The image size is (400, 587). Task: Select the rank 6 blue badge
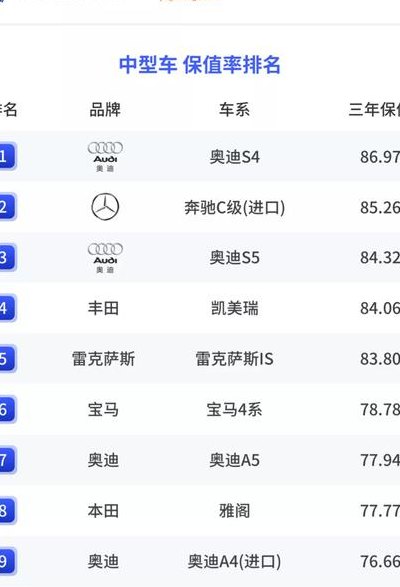pos(7,410)
